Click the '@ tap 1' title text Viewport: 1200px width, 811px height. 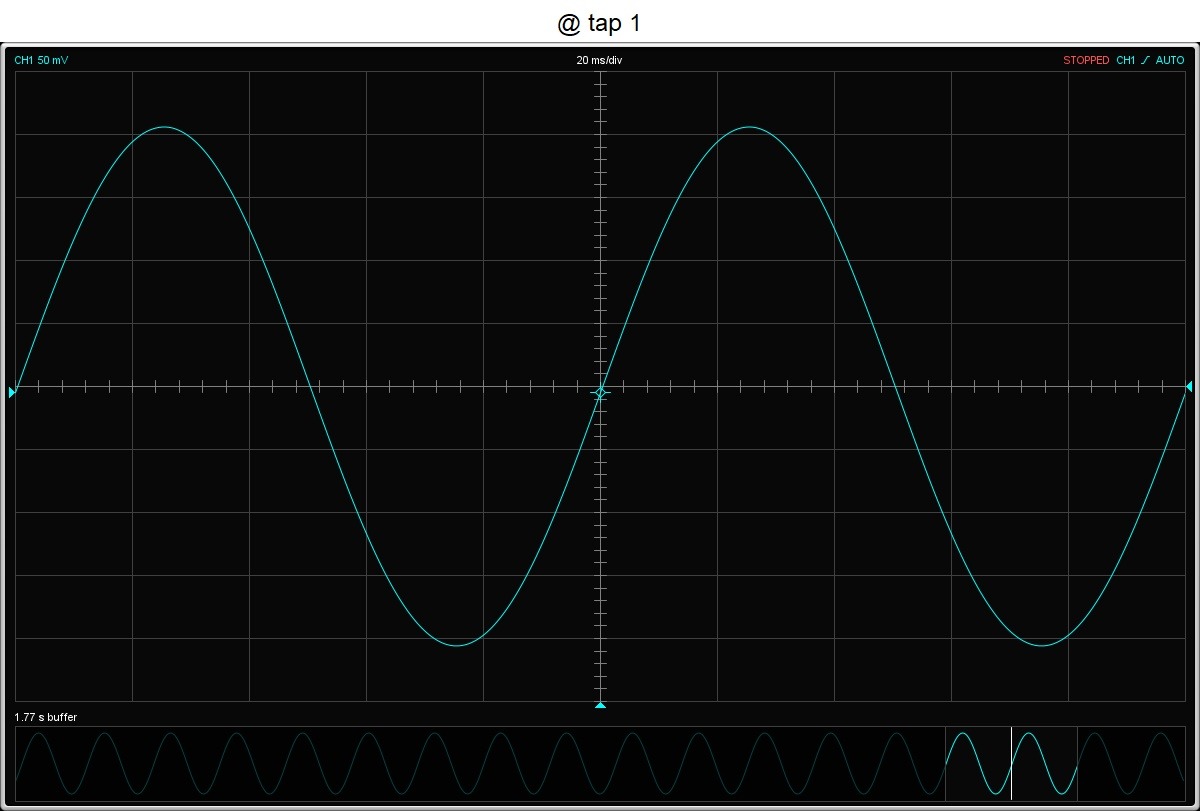tap(599, 23)
